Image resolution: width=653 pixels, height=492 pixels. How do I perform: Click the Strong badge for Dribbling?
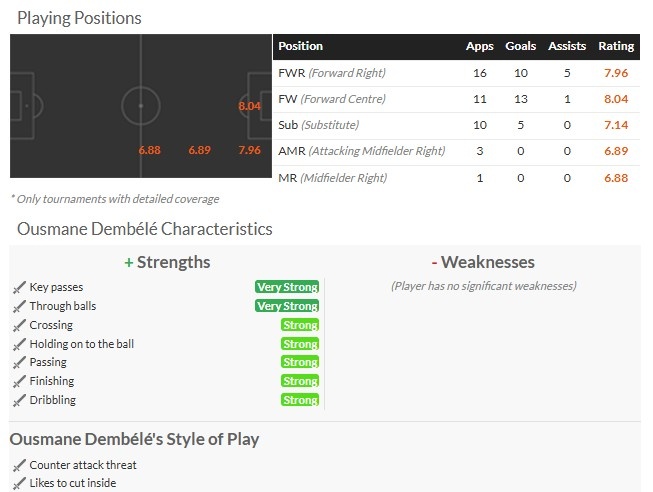pyautogui.click(x=300, y=400)
